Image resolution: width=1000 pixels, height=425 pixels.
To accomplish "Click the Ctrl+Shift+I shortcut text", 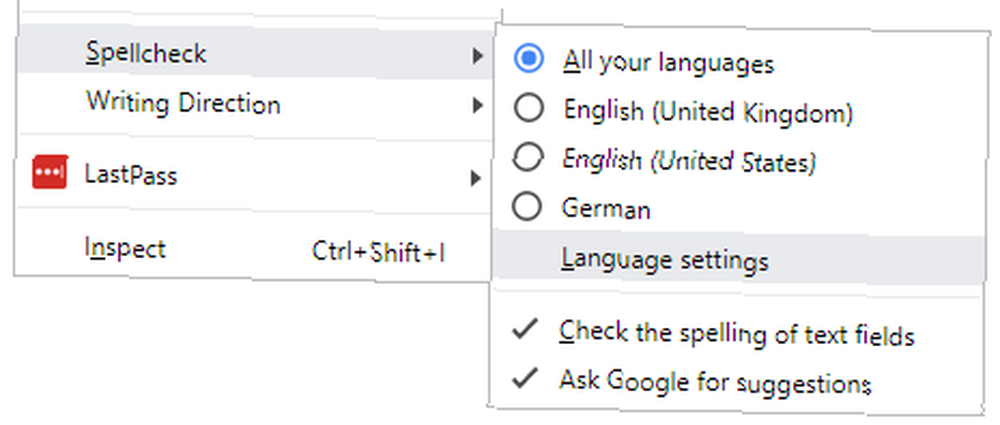I will point(378,252).
